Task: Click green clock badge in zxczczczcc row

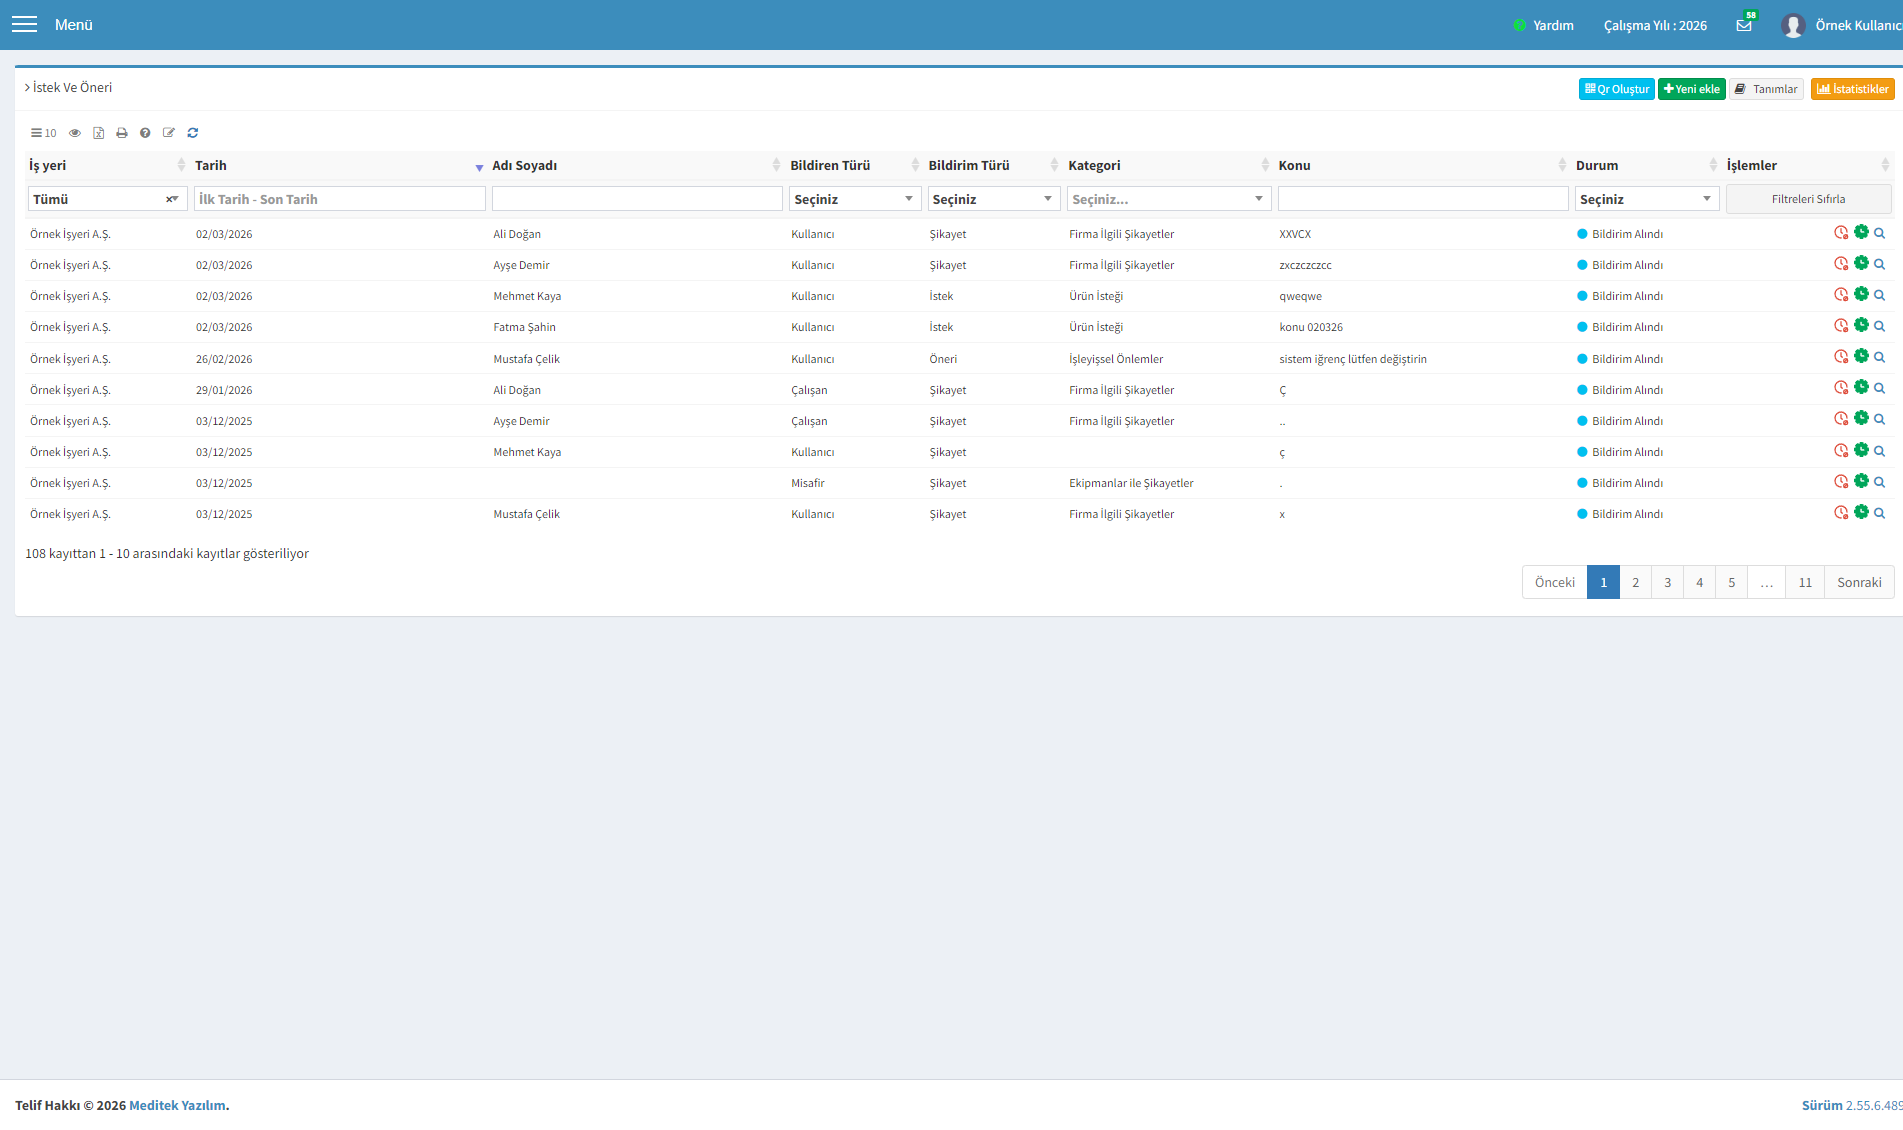Action: pos(1861,263)
